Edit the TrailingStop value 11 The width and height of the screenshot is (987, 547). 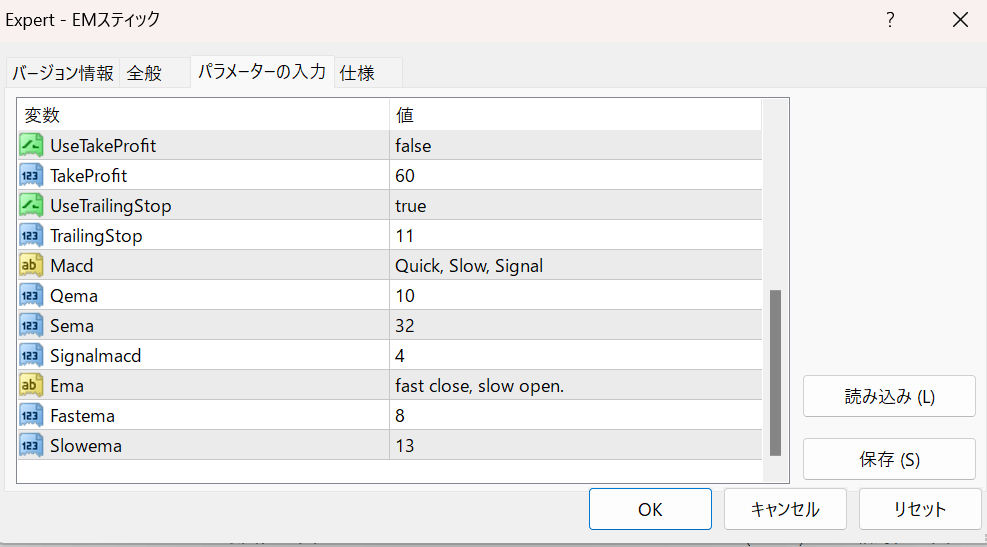575,235
